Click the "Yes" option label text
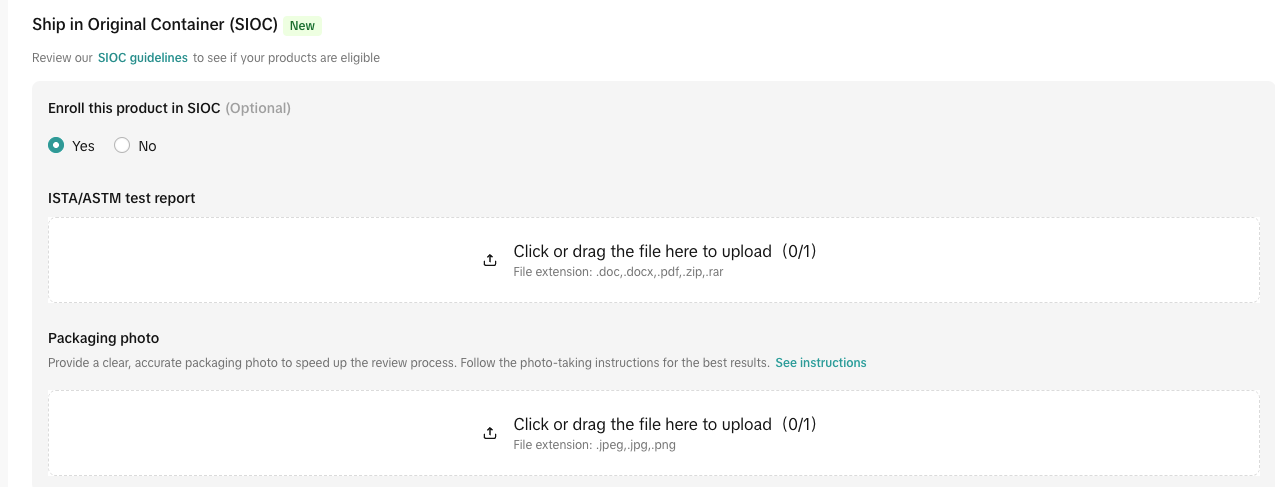Viewport: 1275px width, 487px height. click(x=83, y=146)
